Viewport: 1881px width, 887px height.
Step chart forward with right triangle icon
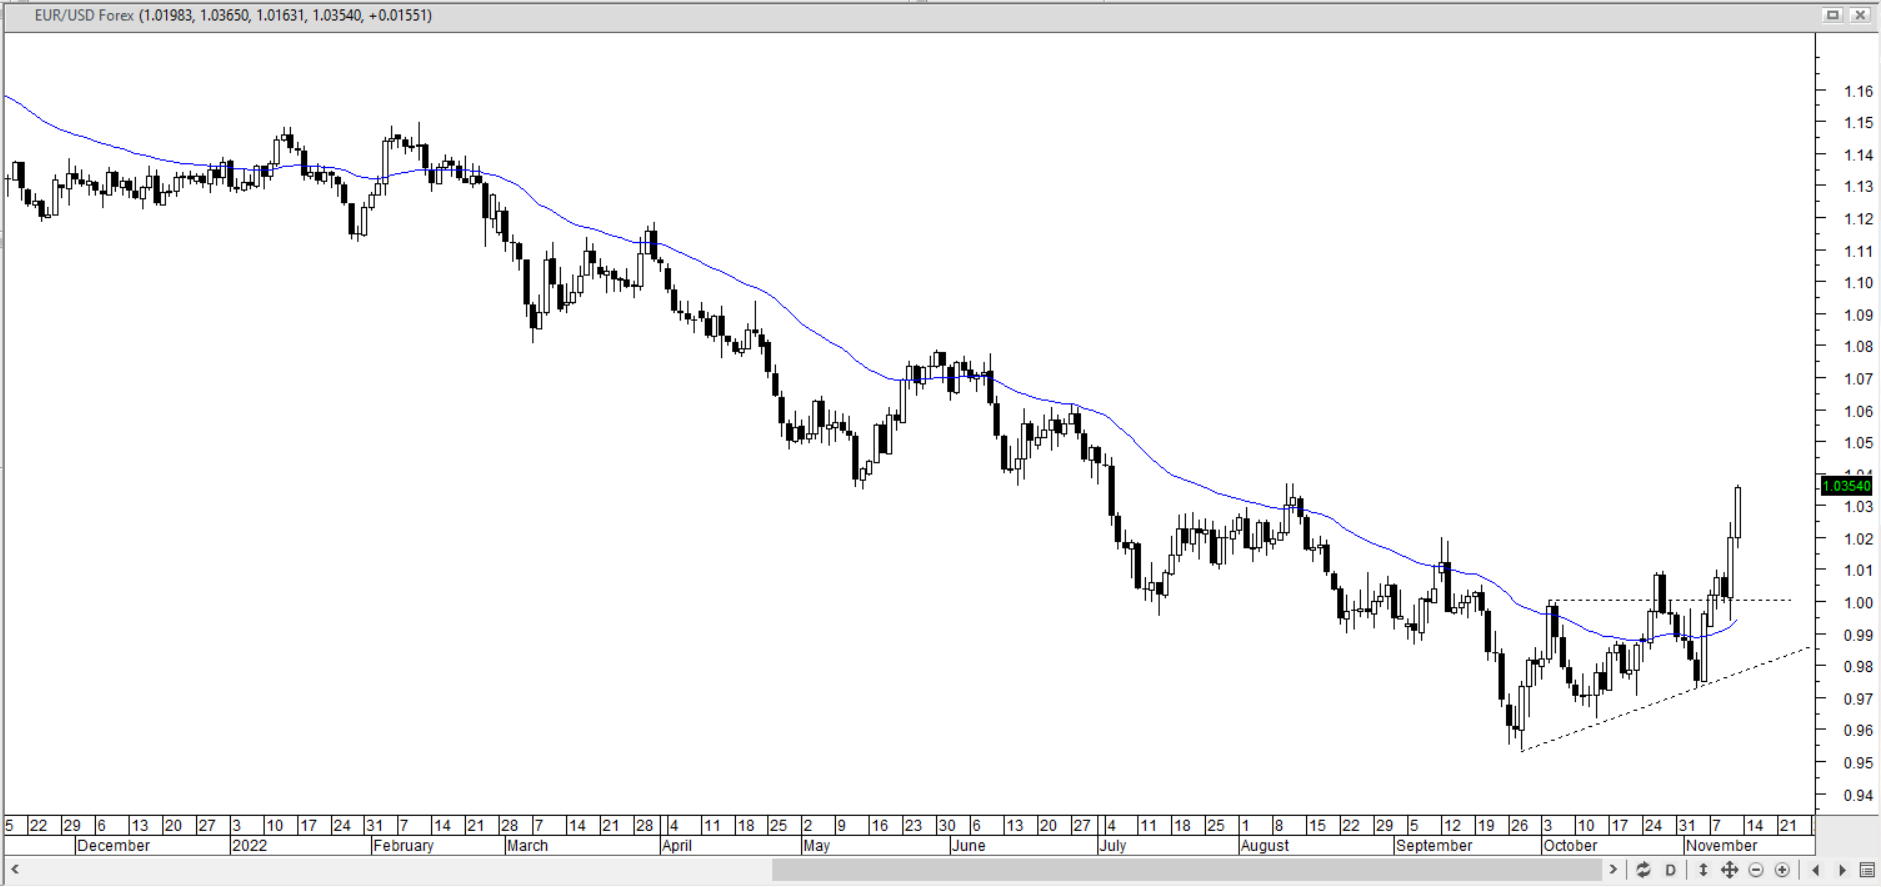[x=1842, y=870]
